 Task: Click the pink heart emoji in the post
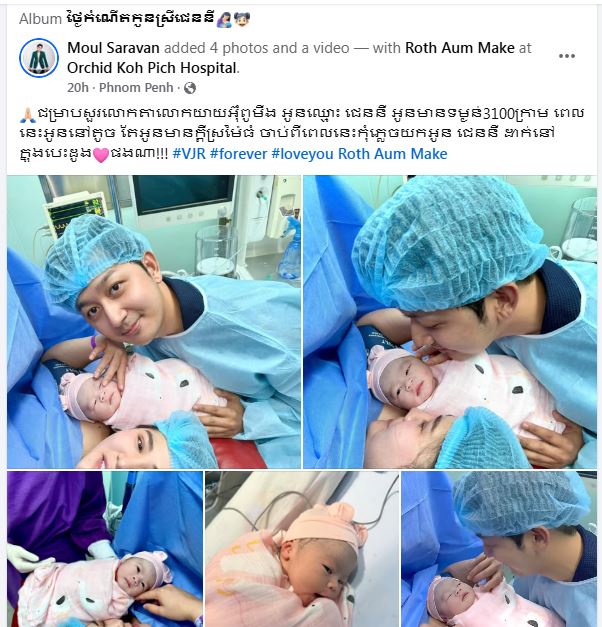point(101,155)
